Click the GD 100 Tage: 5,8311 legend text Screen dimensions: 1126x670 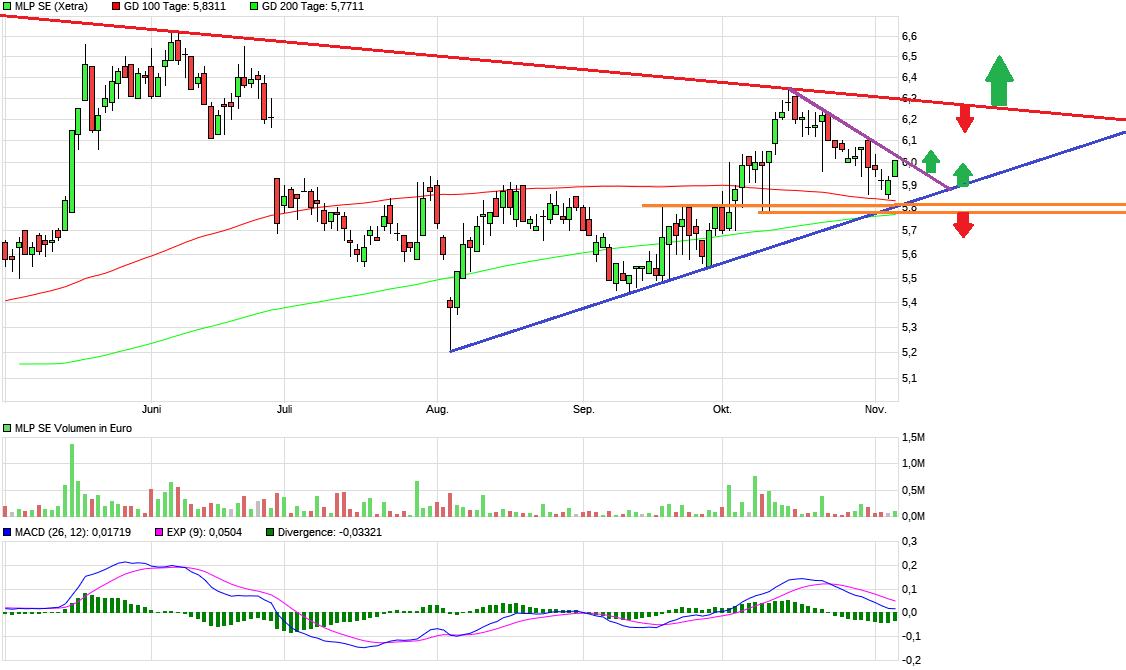(175, 7)
